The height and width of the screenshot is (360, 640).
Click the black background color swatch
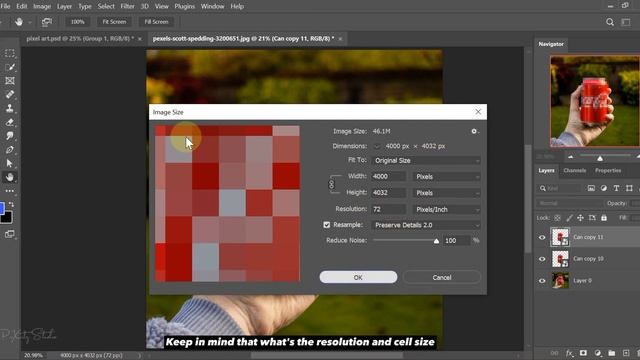(x=7, y=218)
